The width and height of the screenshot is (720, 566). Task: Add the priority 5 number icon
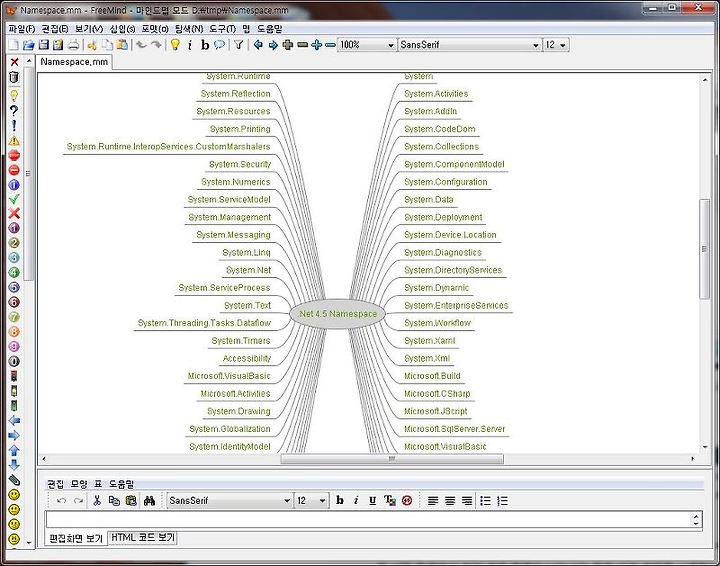pyautogui.click(x=14, y=287)
